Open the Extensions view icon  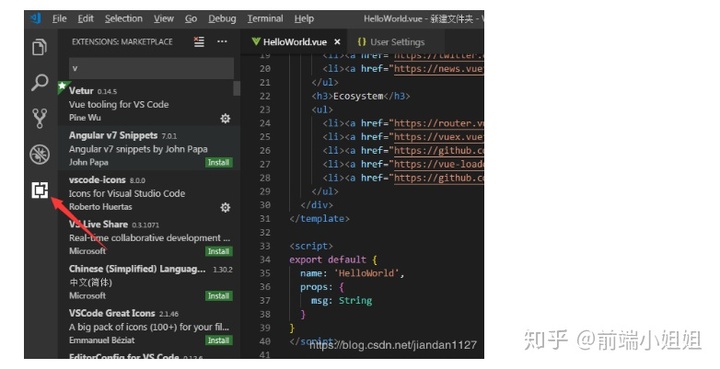[x=40, y=190]
